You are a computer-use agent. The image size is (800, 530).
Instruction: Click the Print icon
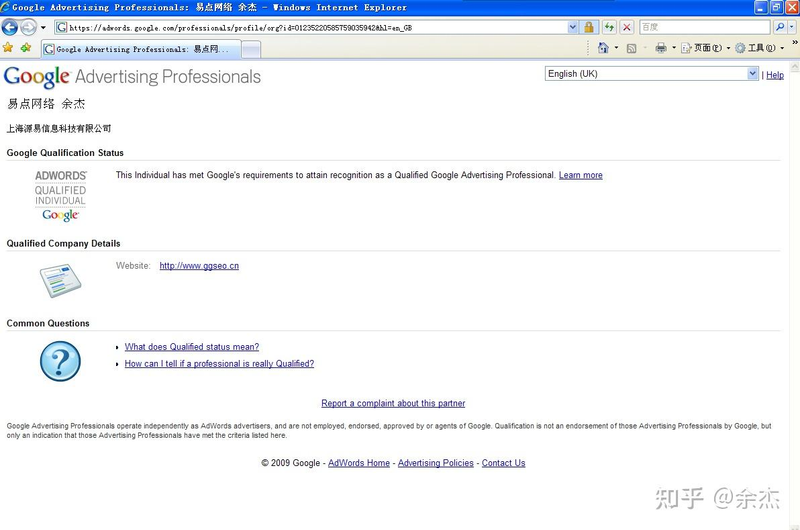coord(661,48)
